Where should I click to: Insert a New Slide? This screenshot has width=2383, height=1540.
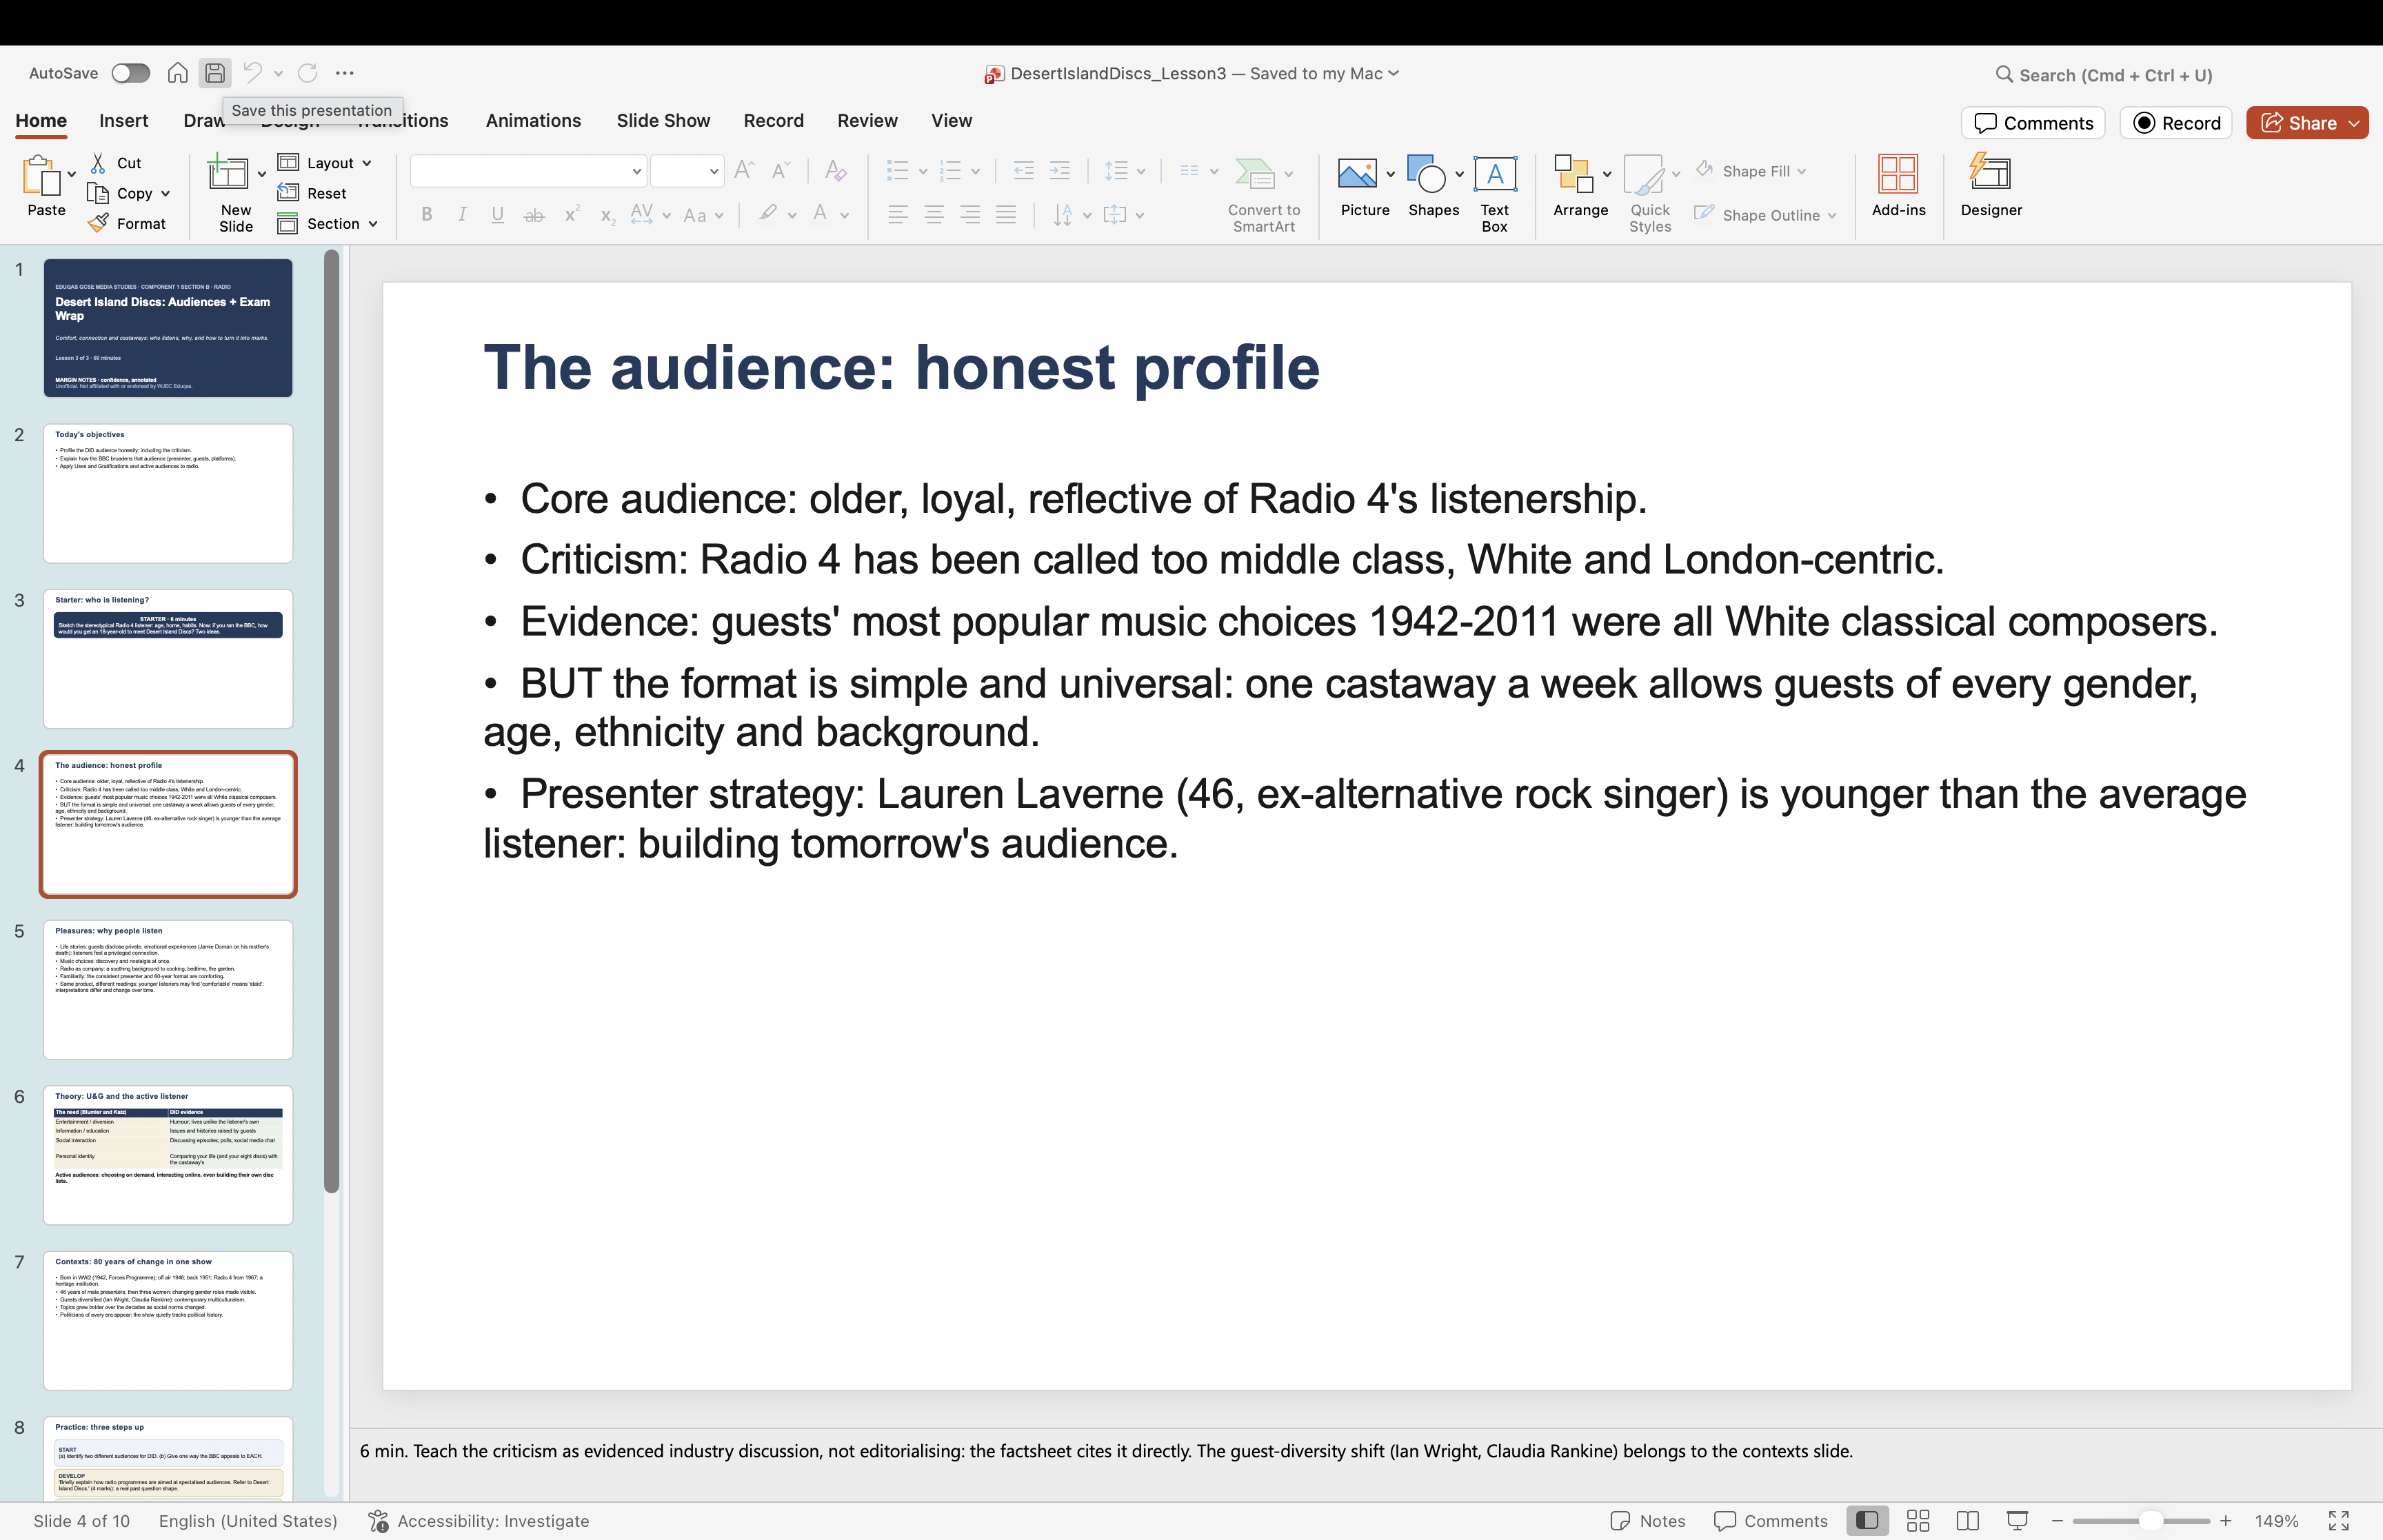tap(235, 194)
